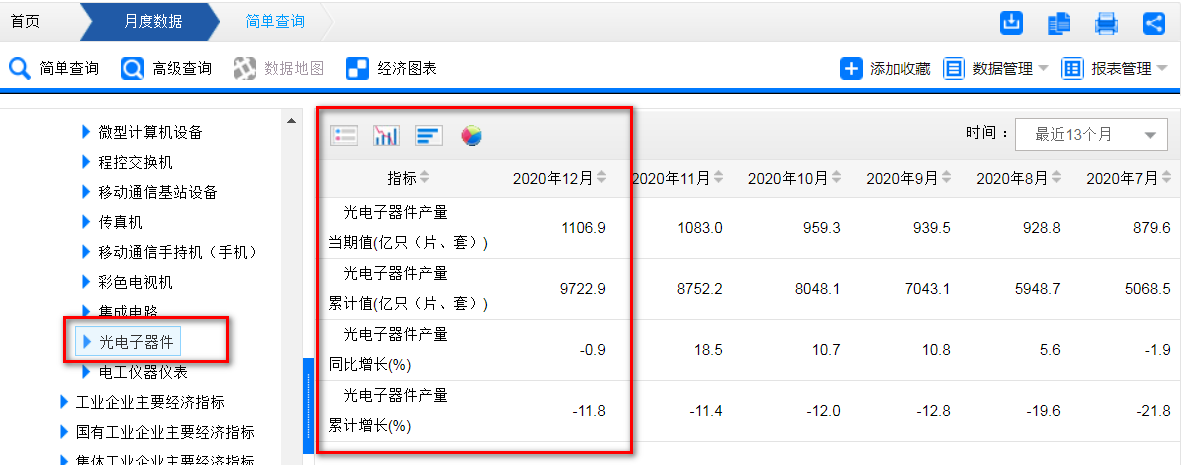
Task: Expand the 报表管理 dropdown menu
Action: (x=1115, y=69)
